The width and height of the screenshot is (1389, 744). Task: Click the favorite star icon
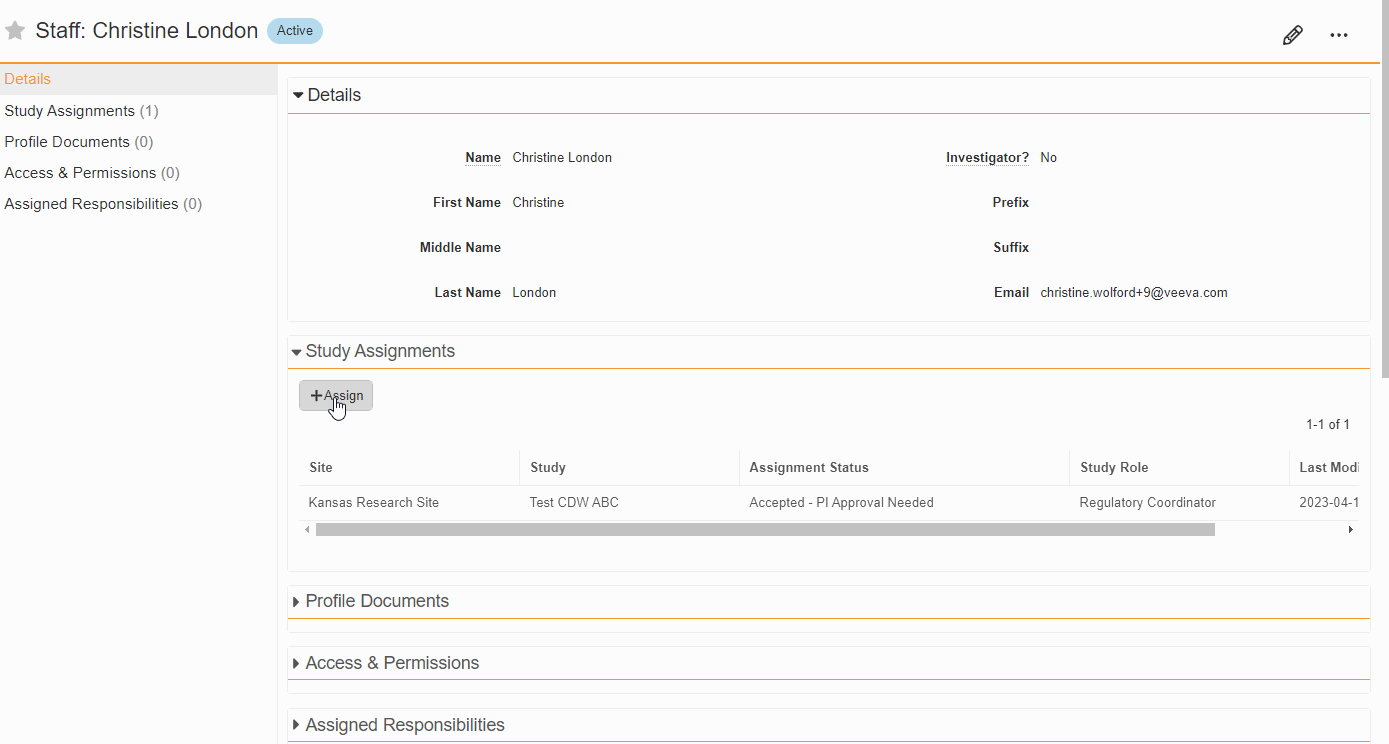click(x=15, y=31)
